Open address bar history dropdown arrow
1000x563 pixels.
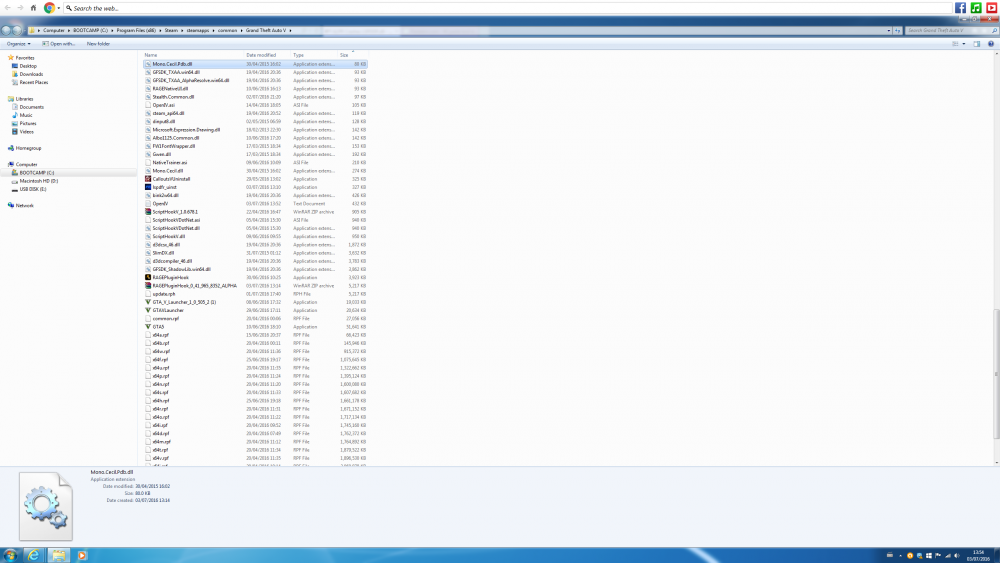(x=888, y=30)
